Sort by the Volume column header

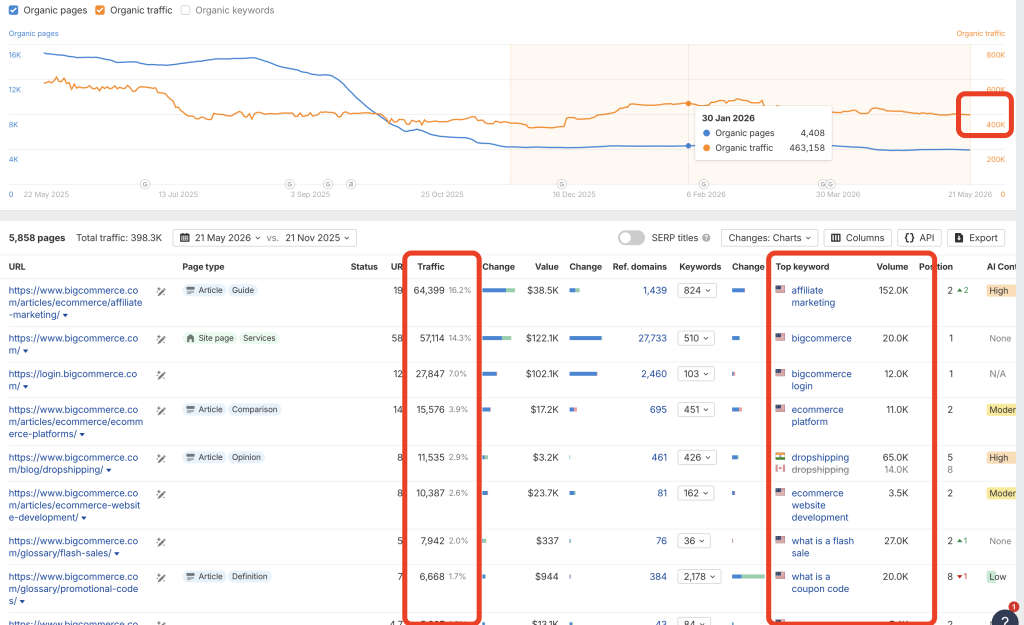point(892,266)
